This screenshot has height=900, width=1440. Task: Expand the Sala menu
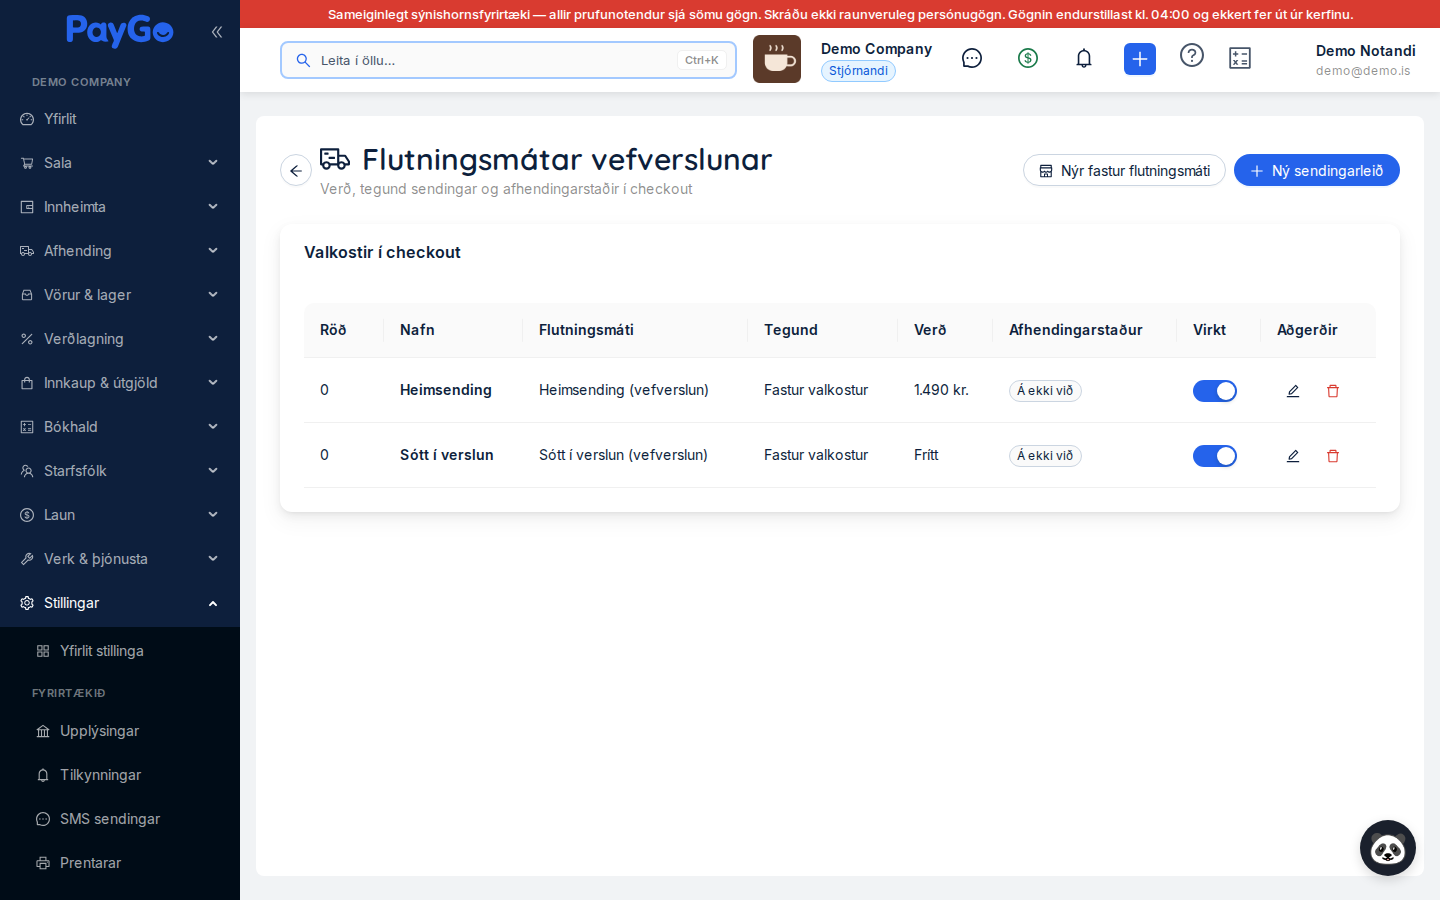pos(120,163)
